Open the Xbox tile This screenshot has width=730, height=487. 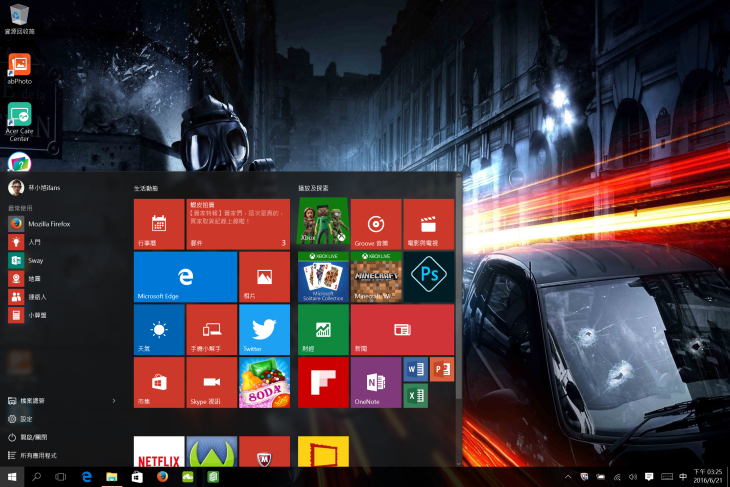(x=323, y=221)
